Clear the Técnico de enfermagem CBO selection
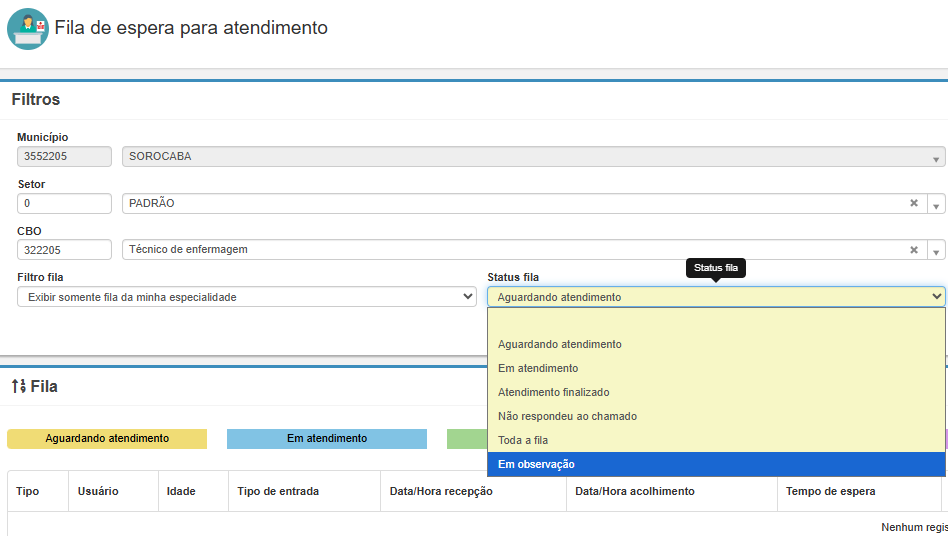Screen dimensions: 948x536 (x=913, y=250)
